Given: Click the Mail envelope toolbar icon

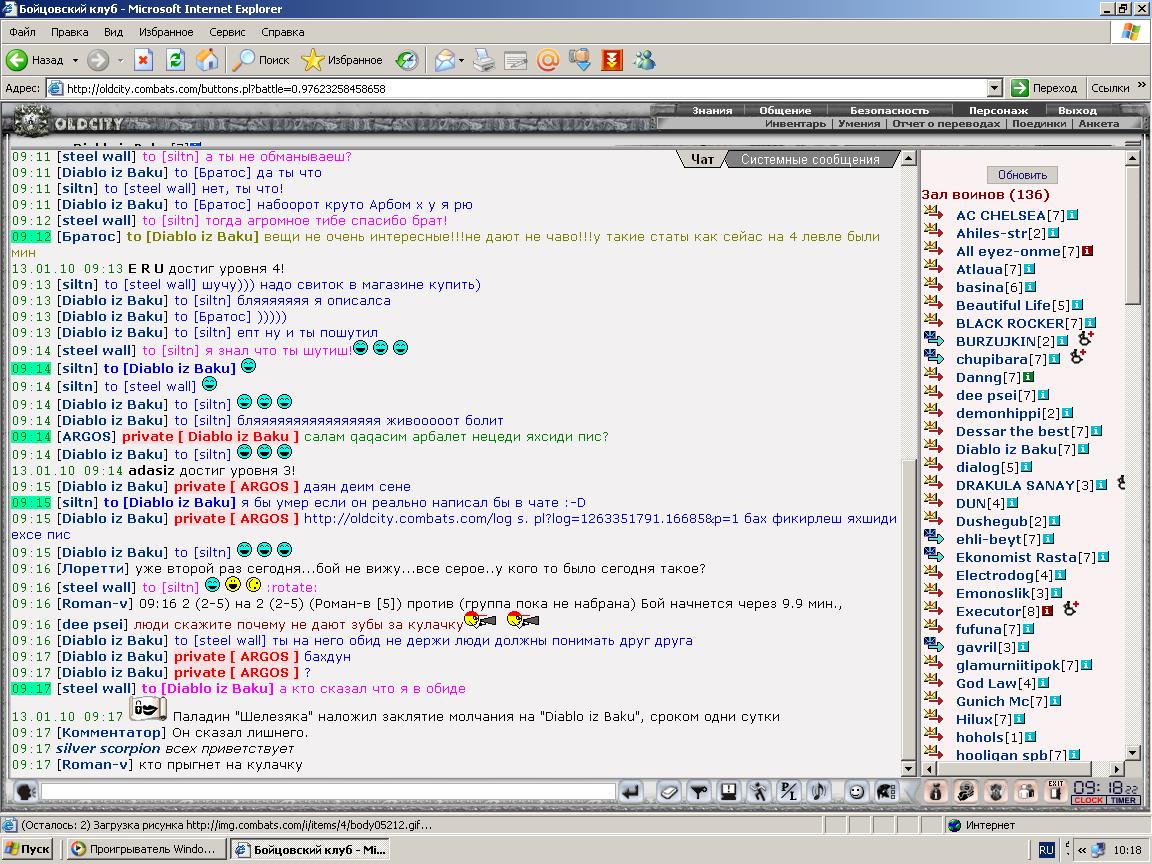Looking at the screenshot, I should (x=444, y=60).
